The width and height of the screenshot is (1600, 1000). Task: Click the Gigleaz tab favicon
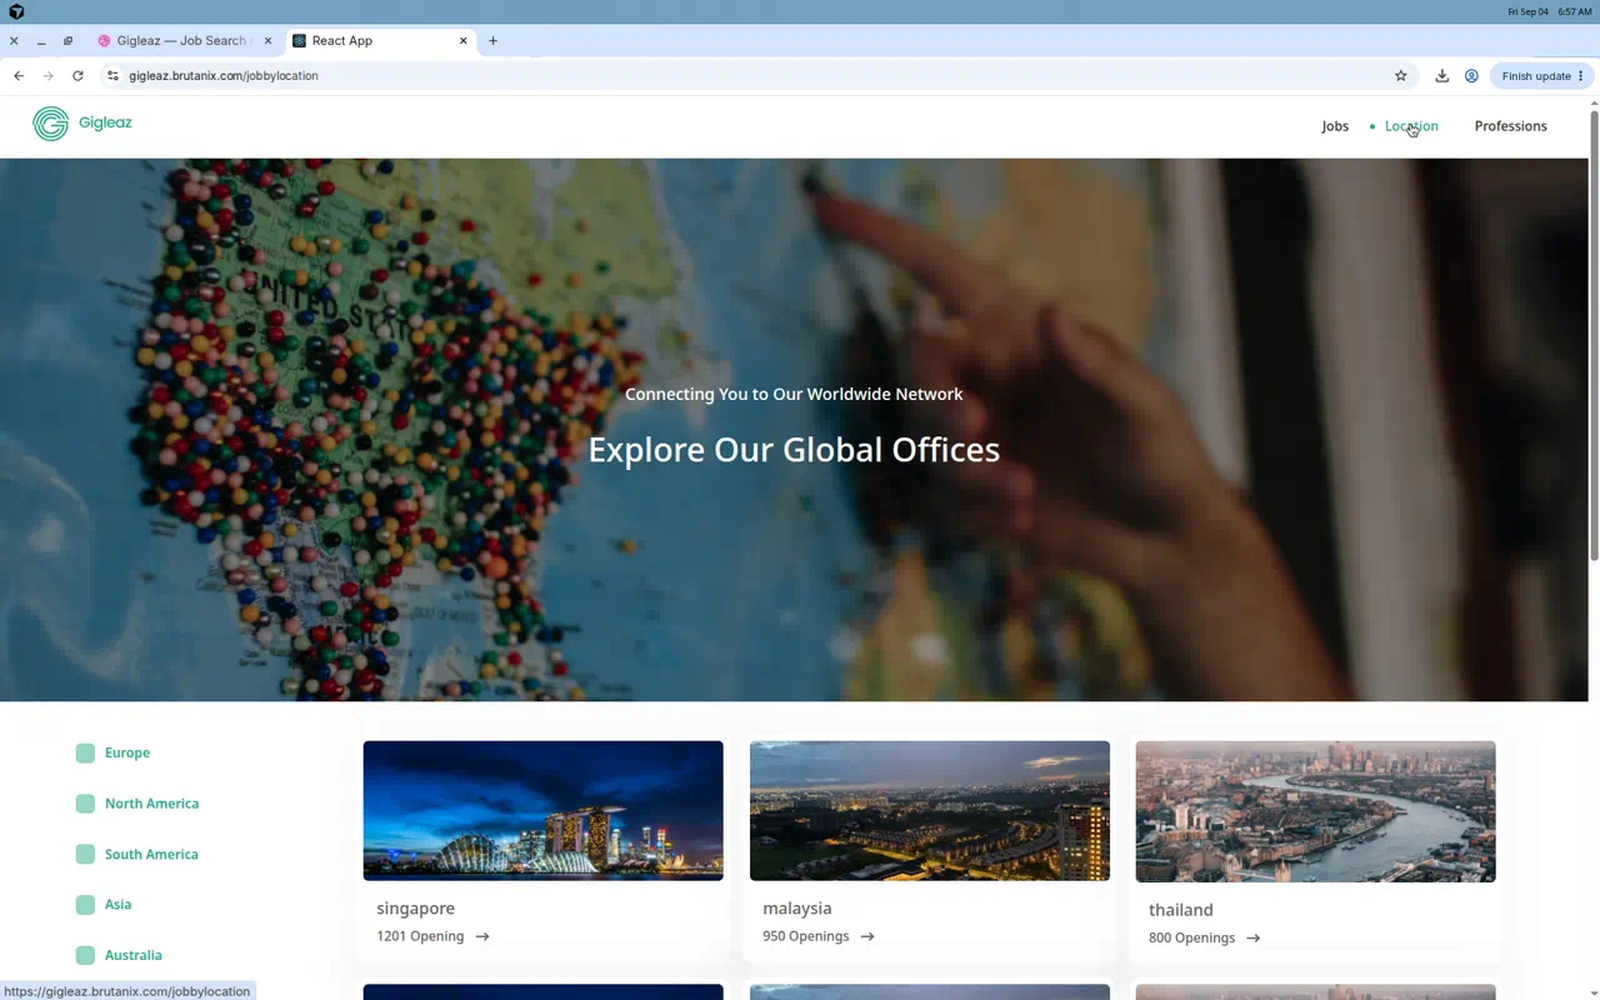click(x=104, y=41)
